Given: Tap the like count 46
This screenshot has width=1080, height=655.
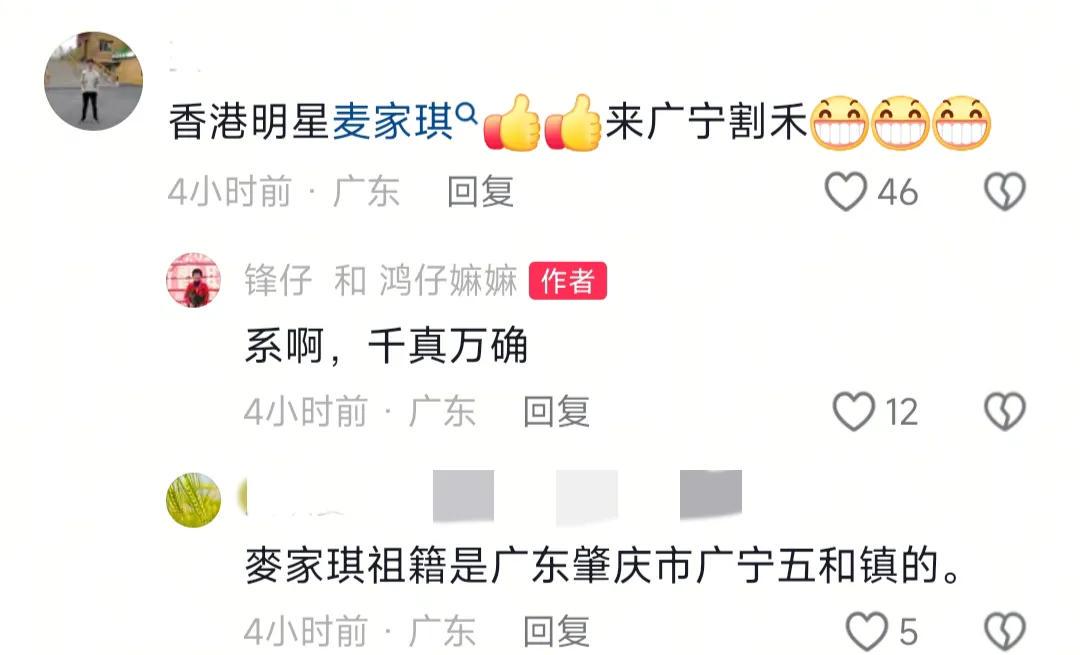Looking at the screenshot, I should 897,192.
